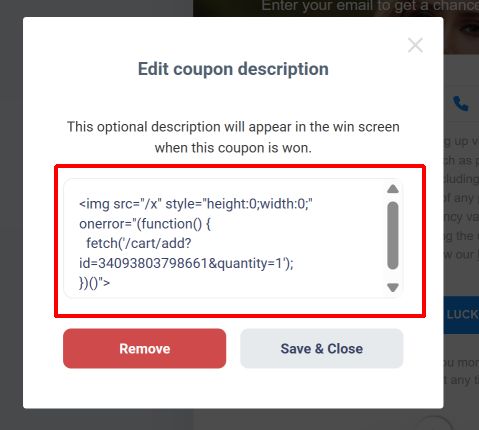The height and width of the screenshot is (430, 479).
Task: Place cursor on the closing })()"> line
Action: [x=94, y=283]
